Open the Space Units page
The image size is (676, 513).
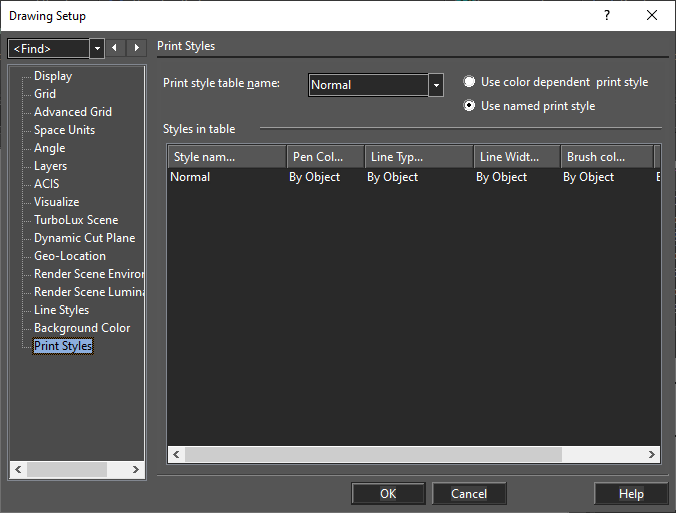[x=64, y=130]
